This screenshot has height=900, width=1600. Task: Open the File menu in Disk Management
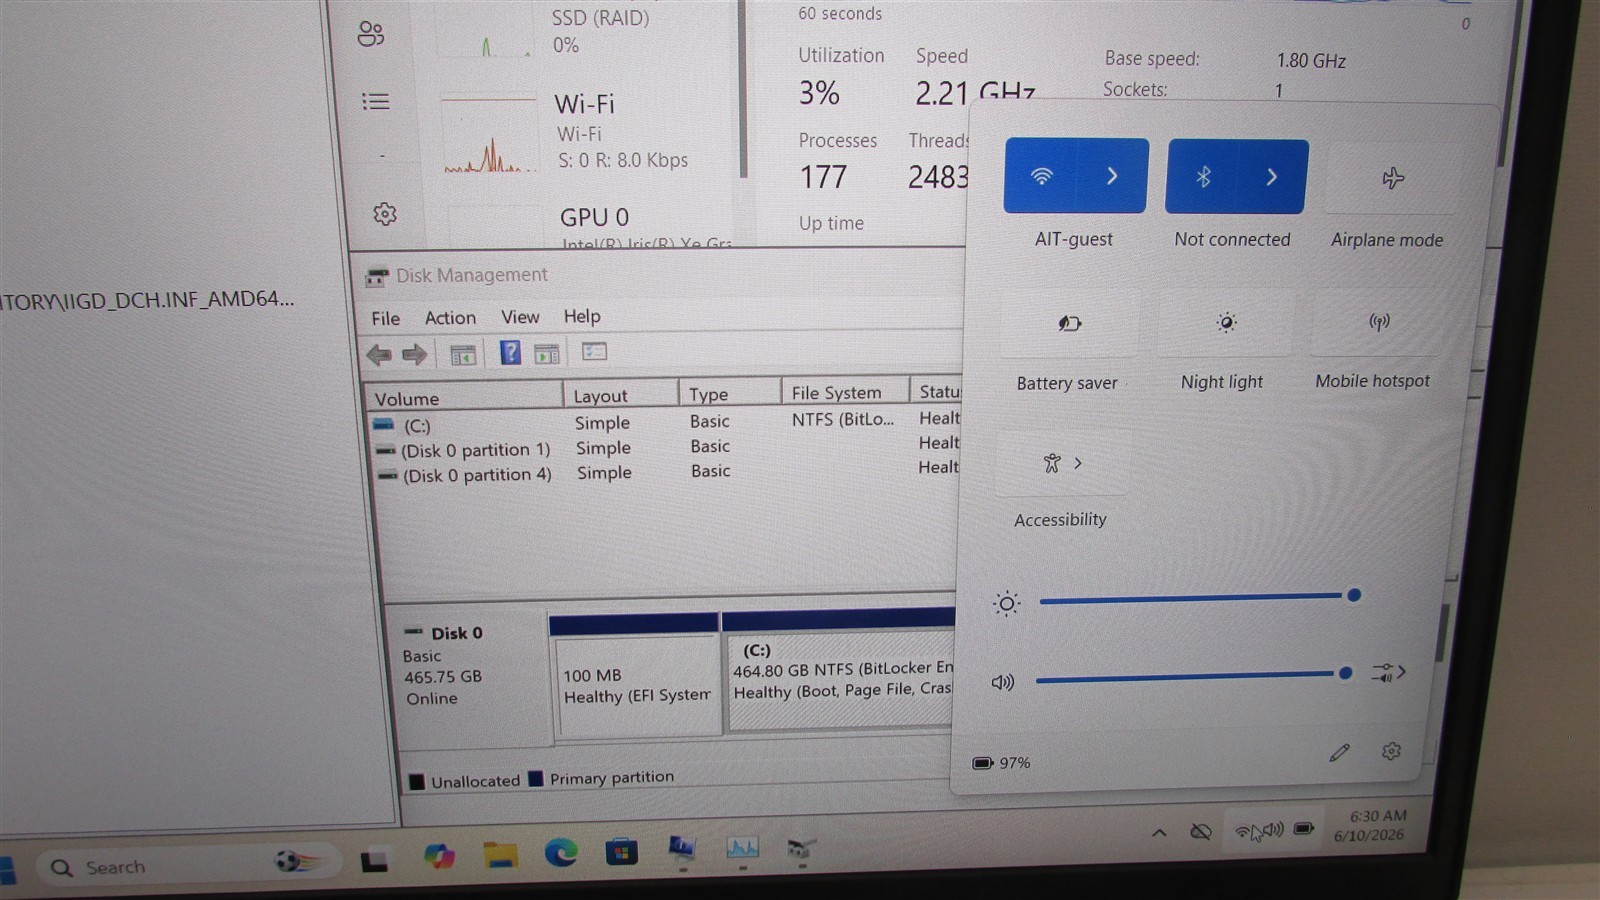click(385, 318)
